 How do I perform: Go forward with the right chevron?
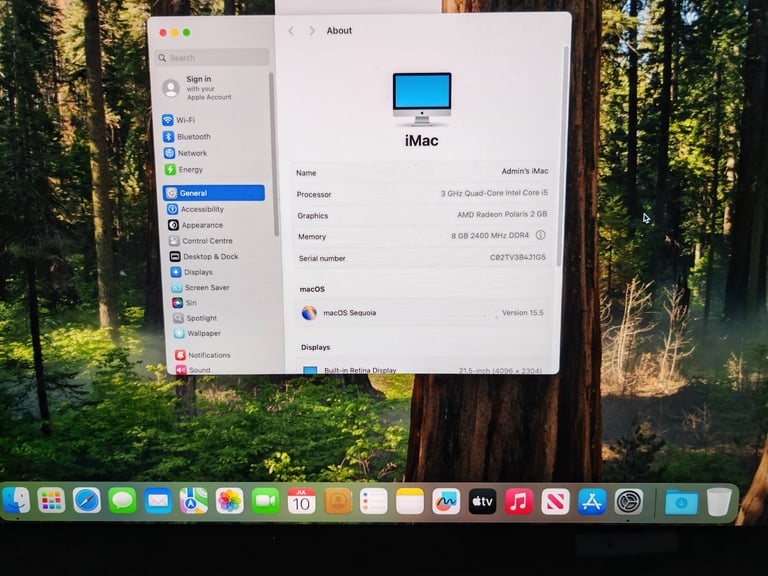[312, 31]
